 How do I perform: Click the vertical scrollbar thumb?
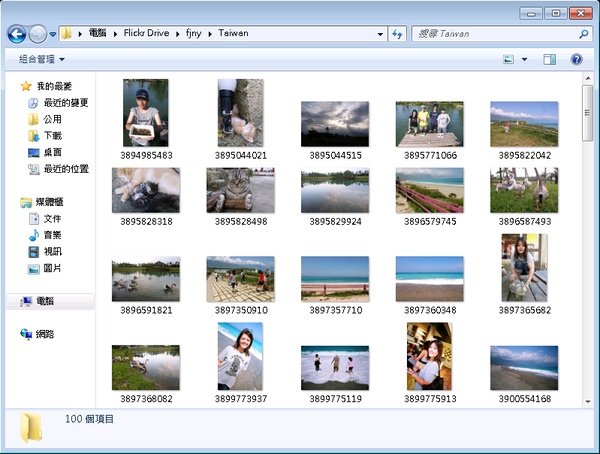(587, 113)
